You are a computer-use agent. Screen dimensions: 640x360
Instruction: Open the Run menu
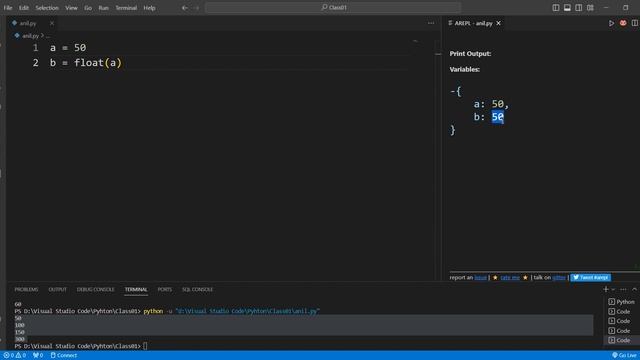pos(104,8)
